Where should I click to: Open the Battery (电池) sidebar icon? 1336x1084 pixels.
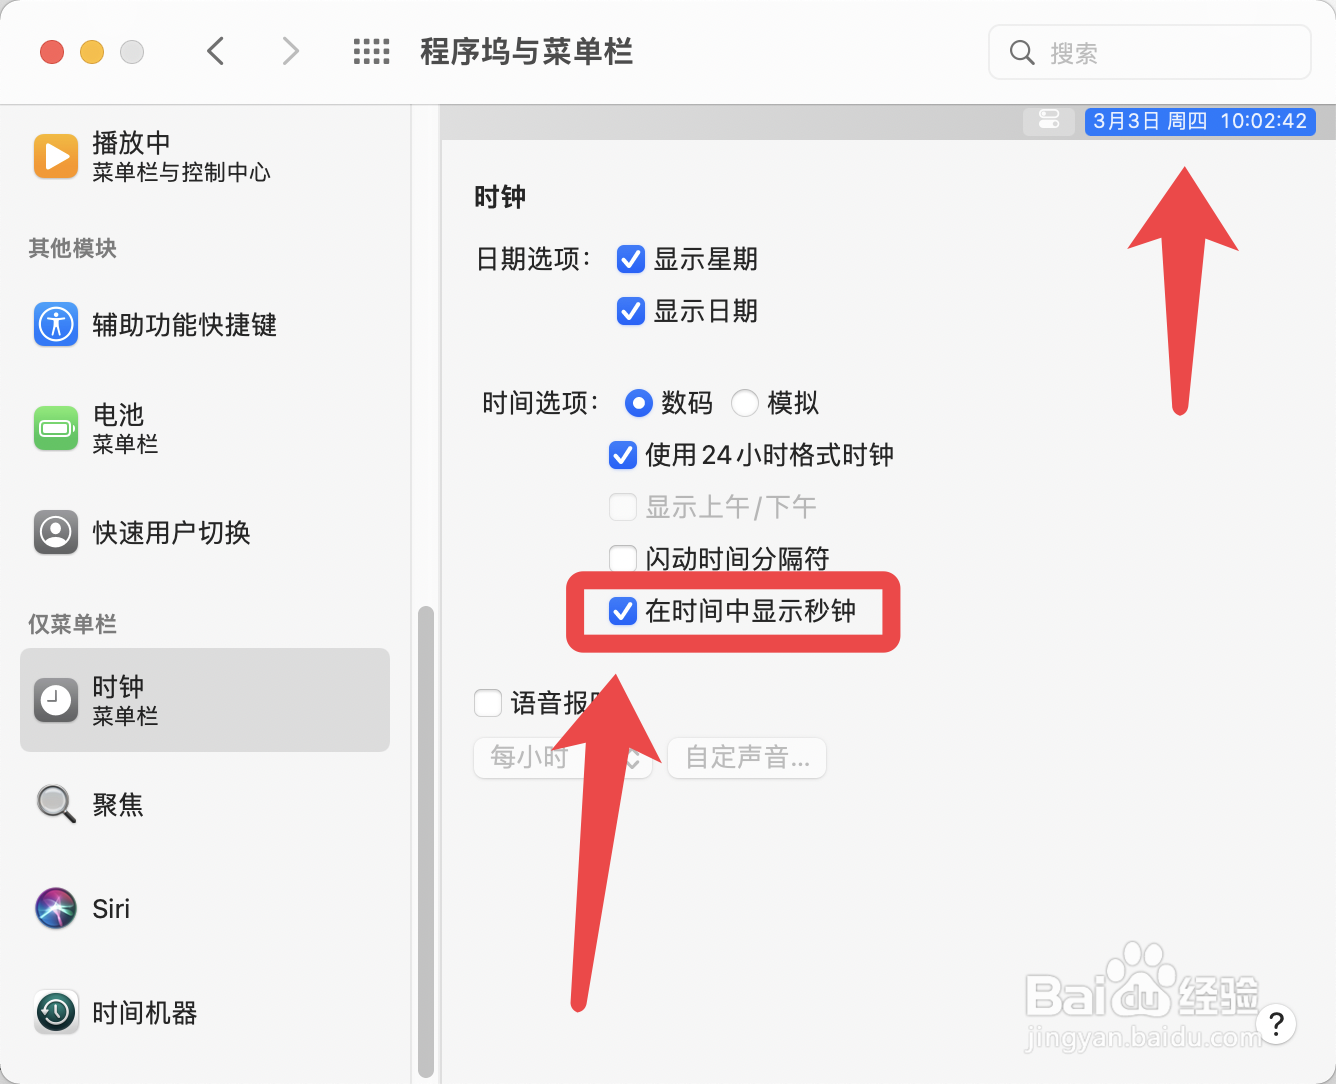pos(56,428)
